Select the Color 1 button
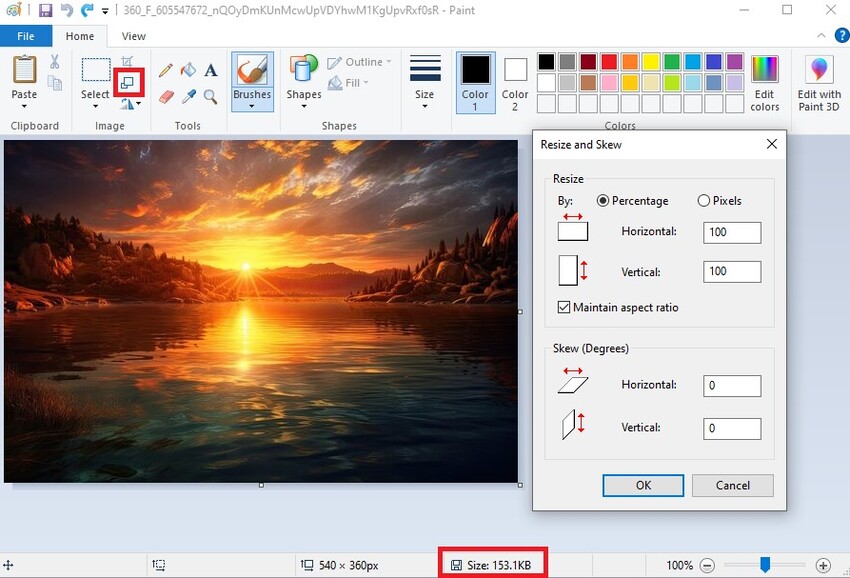The image size is (850, 578). (475, 82)
